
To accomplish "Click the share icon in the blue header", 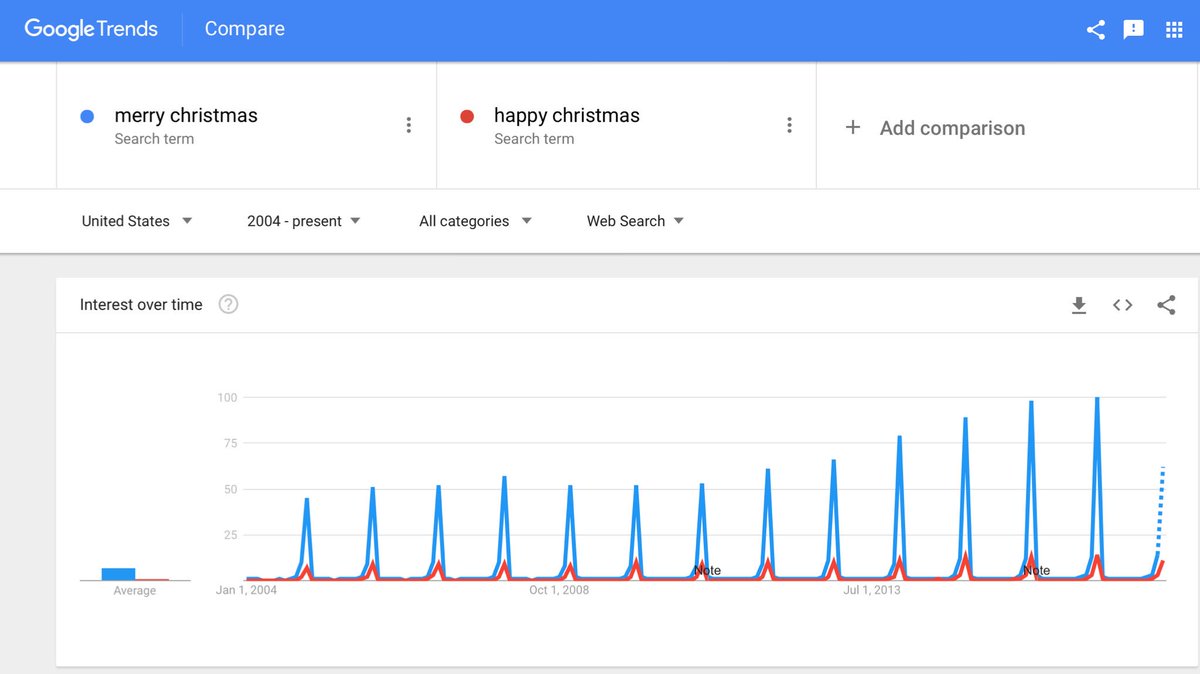I will (x=1096, y=29).
